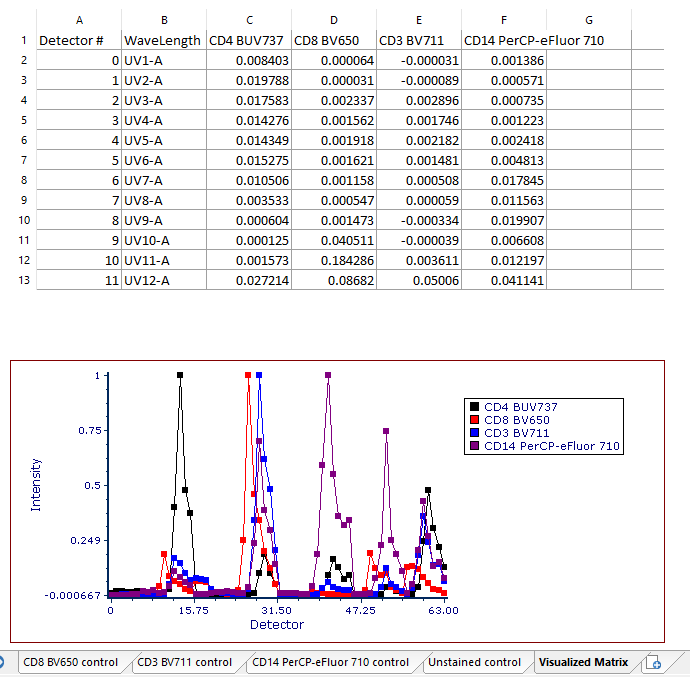Click the red CD8 BV650 legend swatch

[474, 420]
